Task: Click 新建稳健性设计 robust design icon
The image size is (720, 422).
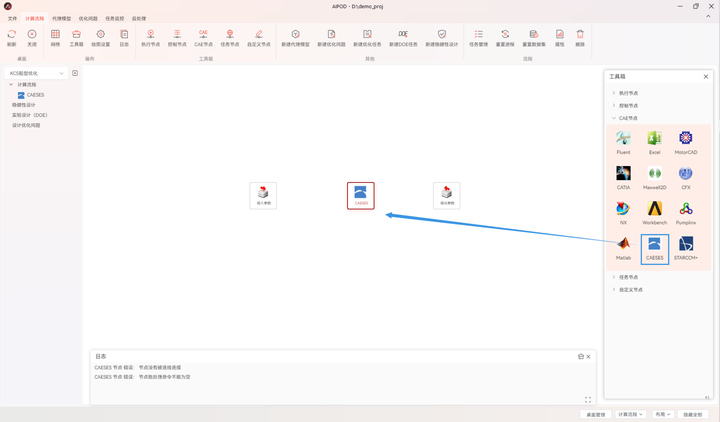Action: click(442, 34)
